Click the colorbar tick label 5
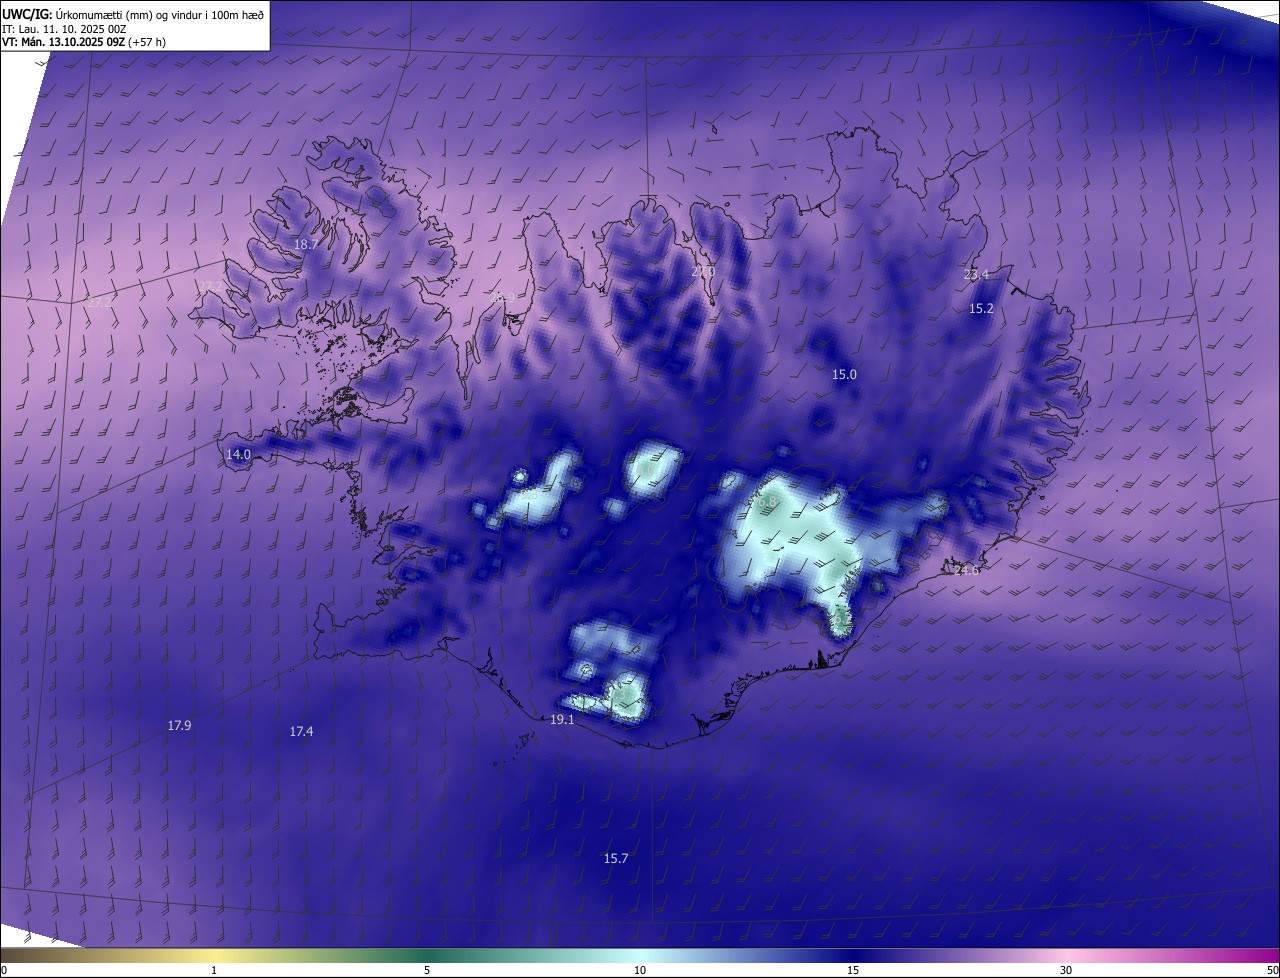The height and width of the screenshot is (978, 1280). pyautogui.click(x=427, y=970)
